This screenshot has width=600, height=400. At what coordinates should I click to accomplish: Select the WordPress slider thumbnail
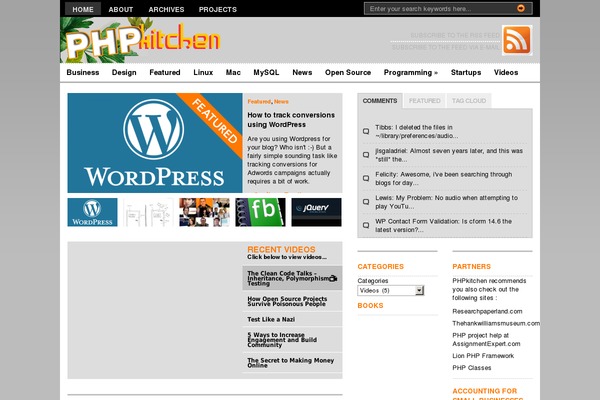tap(93, 212)
